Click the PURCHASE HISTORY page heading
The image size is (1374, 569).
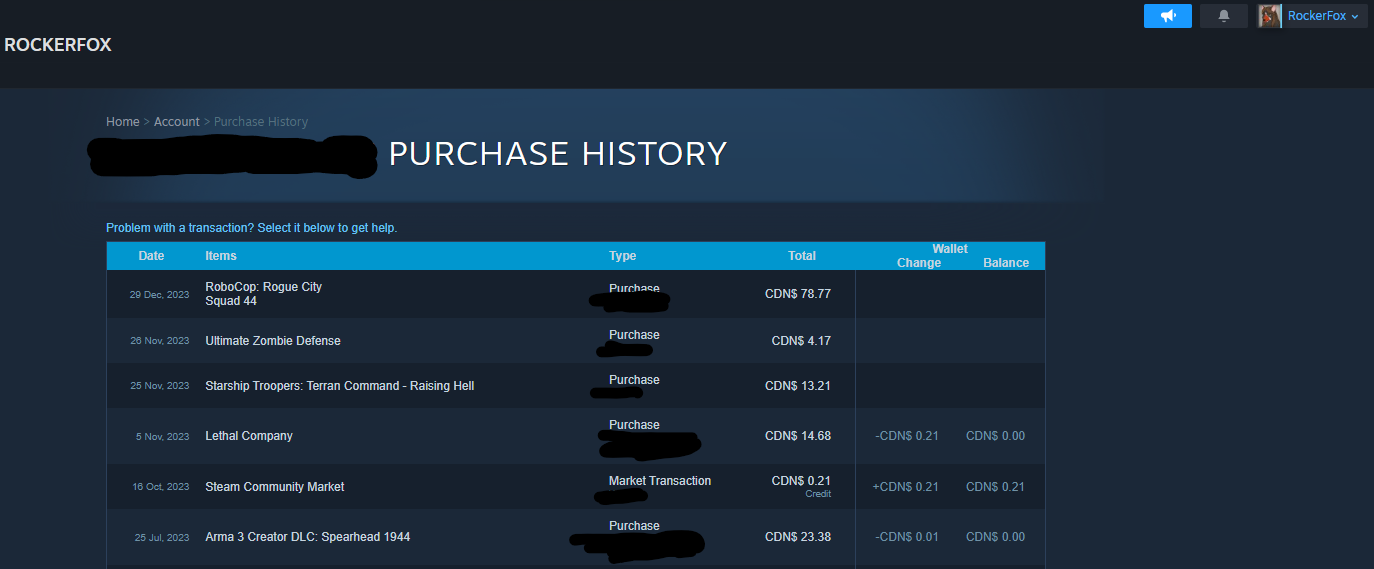[x=557, y=154]
